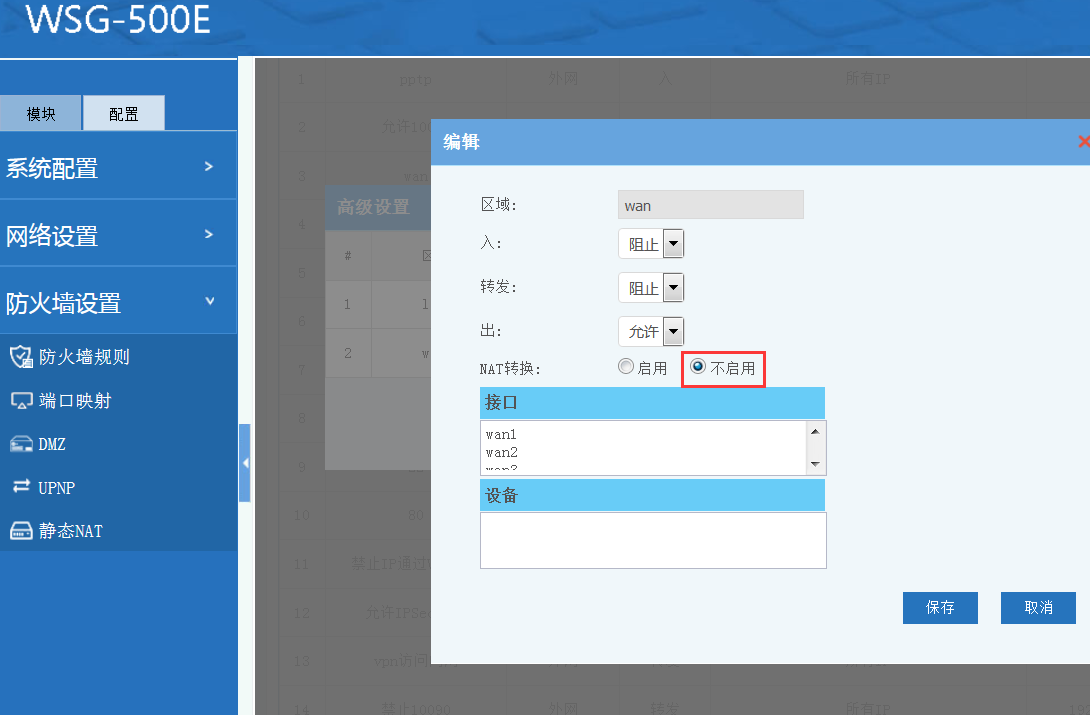Switch to the 模块 tab
Screen dimensions: 1090x715
pos(41,114)
